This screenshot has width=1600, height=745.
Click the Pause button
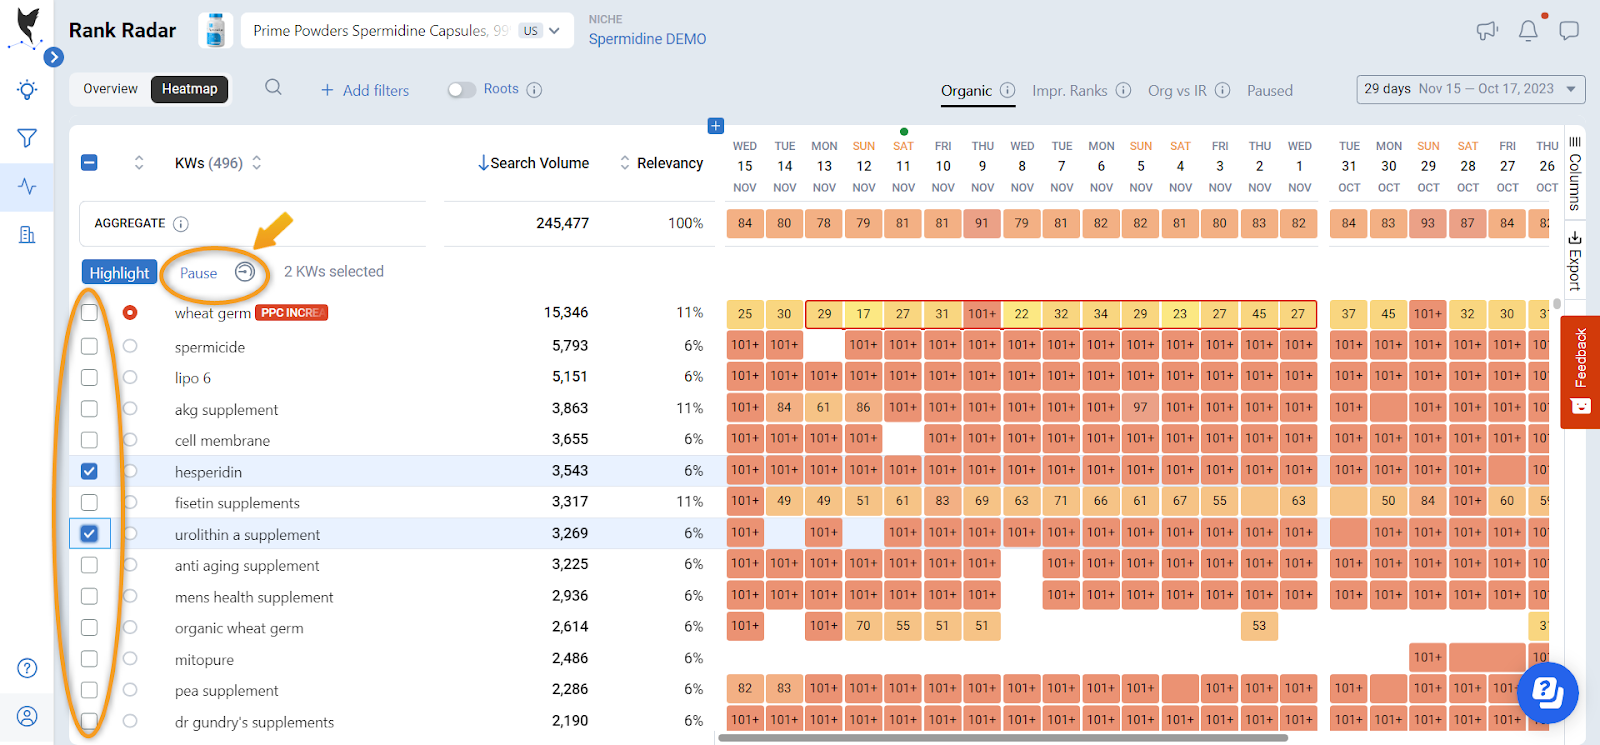click(198, 273)
